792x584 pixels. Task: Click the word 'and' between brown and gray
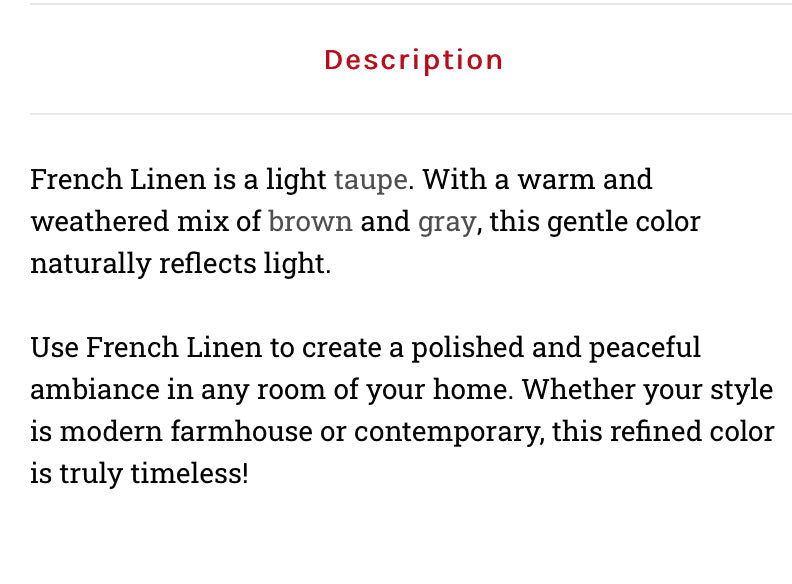click(x=385, y=221)
